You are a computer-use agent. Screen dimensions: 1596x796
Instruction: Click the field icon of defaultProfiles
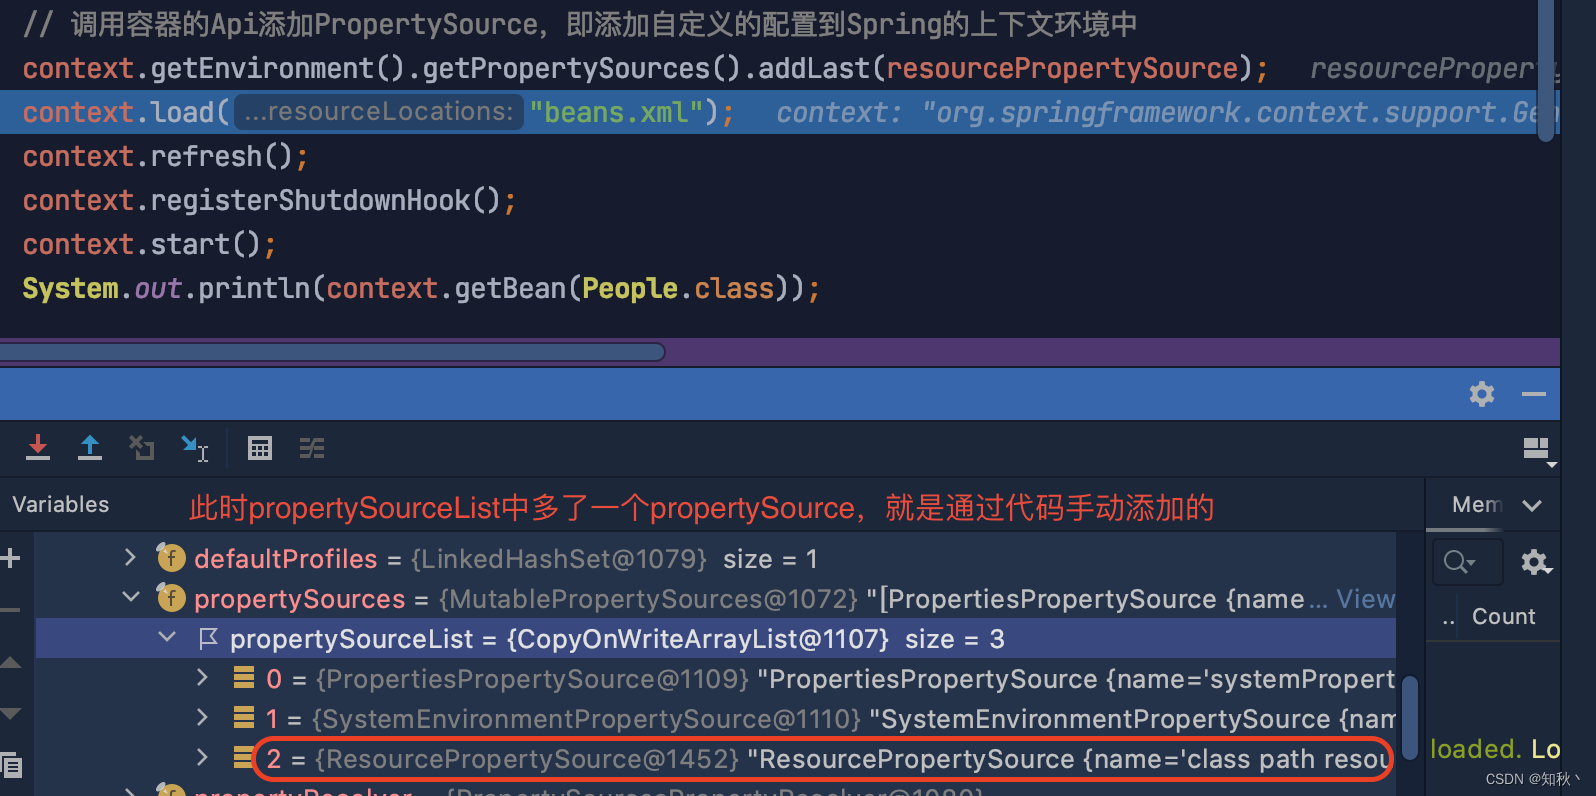pos(171,558)
